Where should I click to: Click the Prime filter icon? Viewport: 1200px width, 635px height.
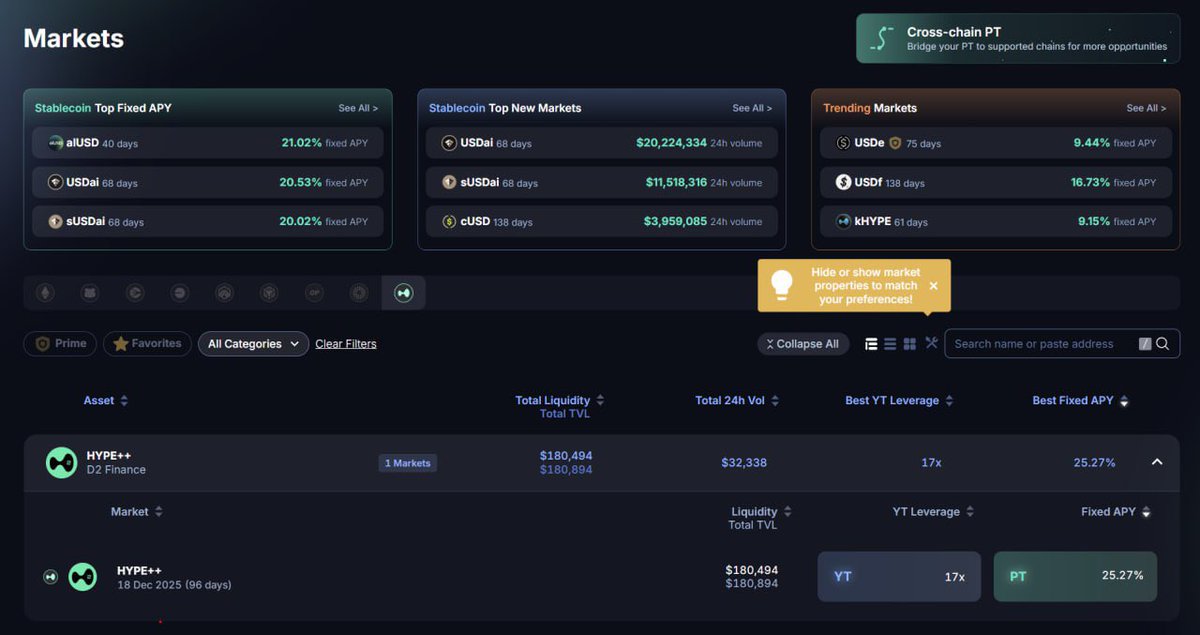click(x=59, y=343)
